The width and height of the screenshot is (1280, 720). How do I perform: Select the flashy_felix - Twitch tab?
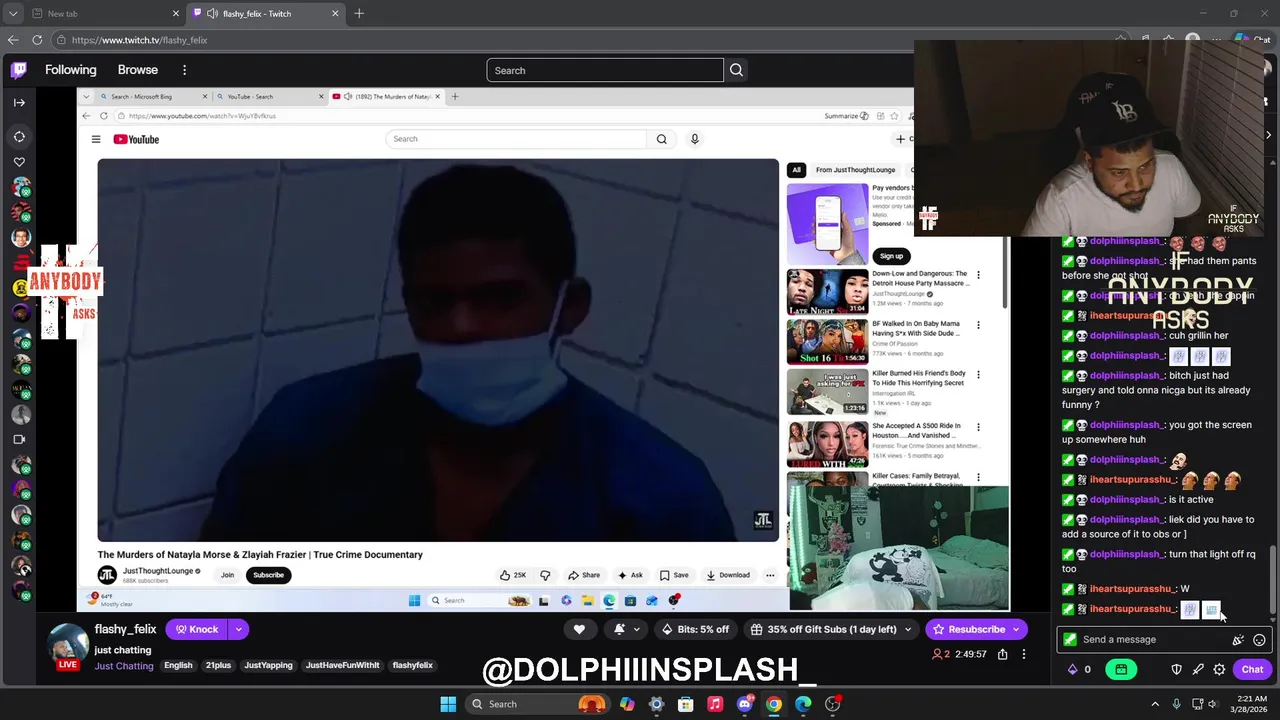[x=265, y=13]
